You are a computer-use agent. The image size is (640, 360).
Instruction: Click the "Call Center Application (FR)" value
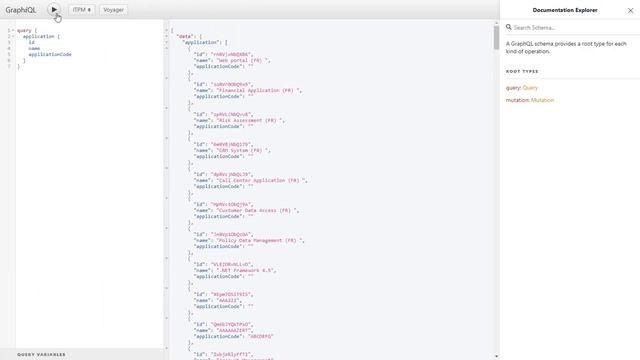coord(261,180)
